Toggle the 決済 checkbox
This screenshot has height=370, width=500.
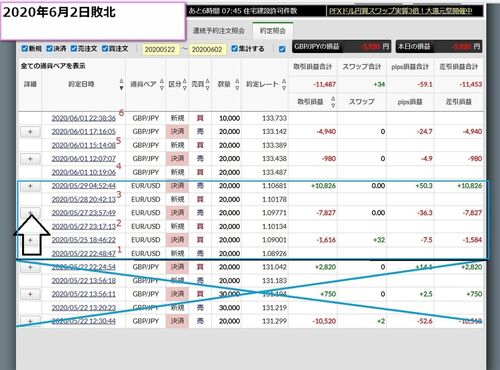point(49,49)
